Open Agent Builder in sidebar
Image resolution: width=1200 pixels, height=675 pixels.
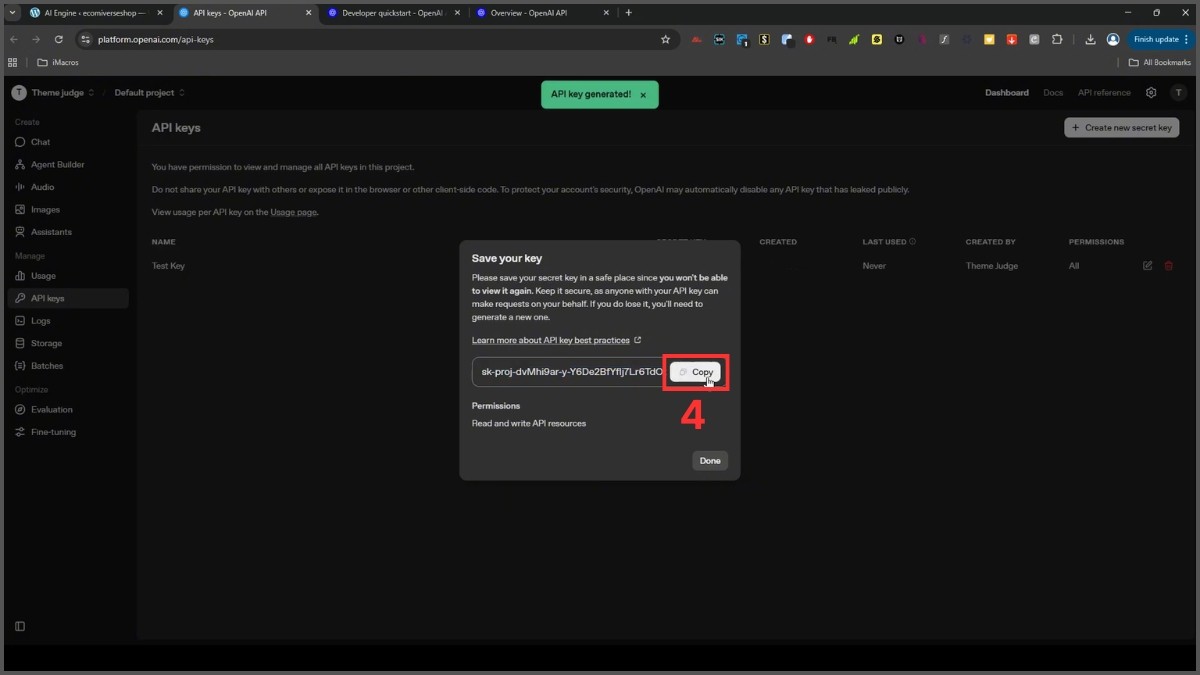point(57,164)
